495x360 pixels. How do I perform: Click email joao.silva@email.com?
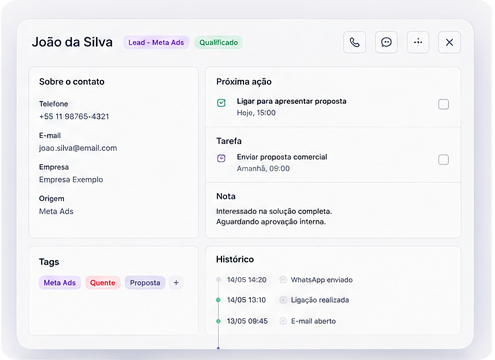(x=78, y=148)
